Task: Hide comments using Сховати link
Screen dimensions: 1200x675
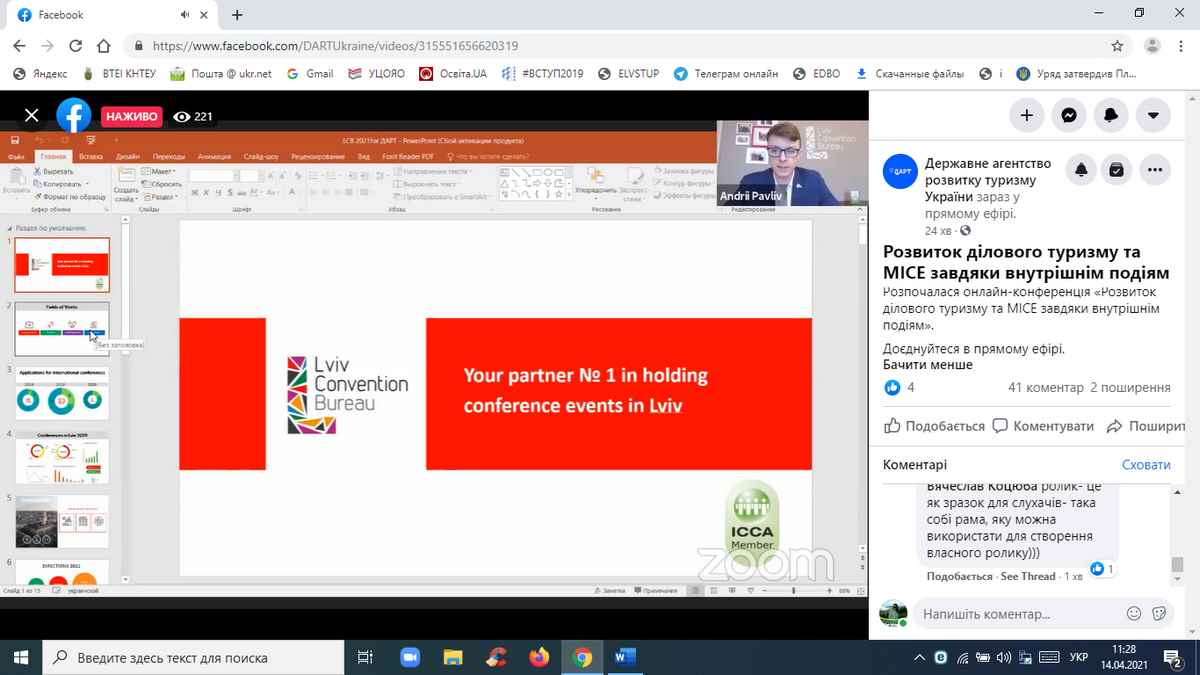Action: 1145,465
